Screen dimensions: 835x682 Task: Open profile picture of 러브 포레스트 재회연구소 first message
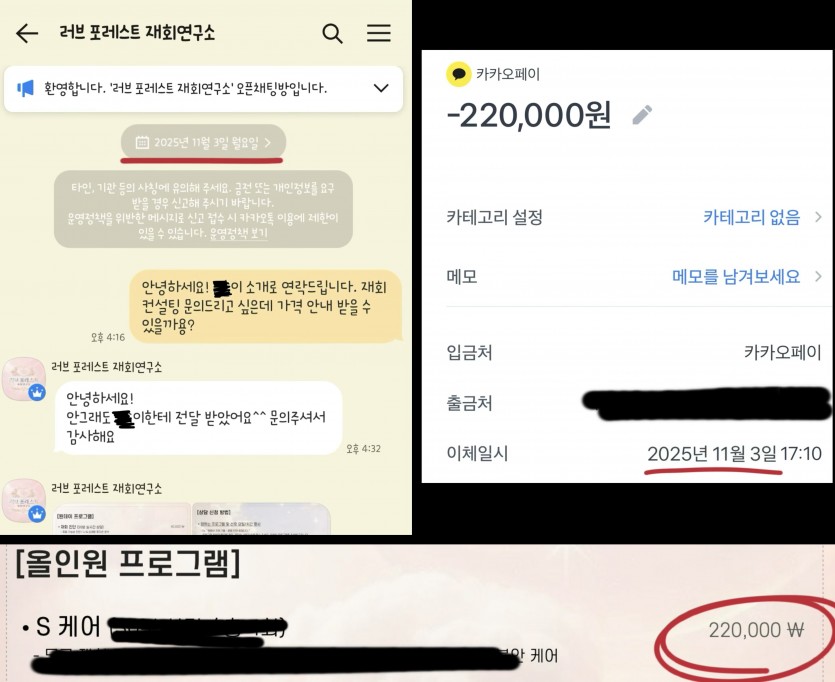tap(23, 379)
